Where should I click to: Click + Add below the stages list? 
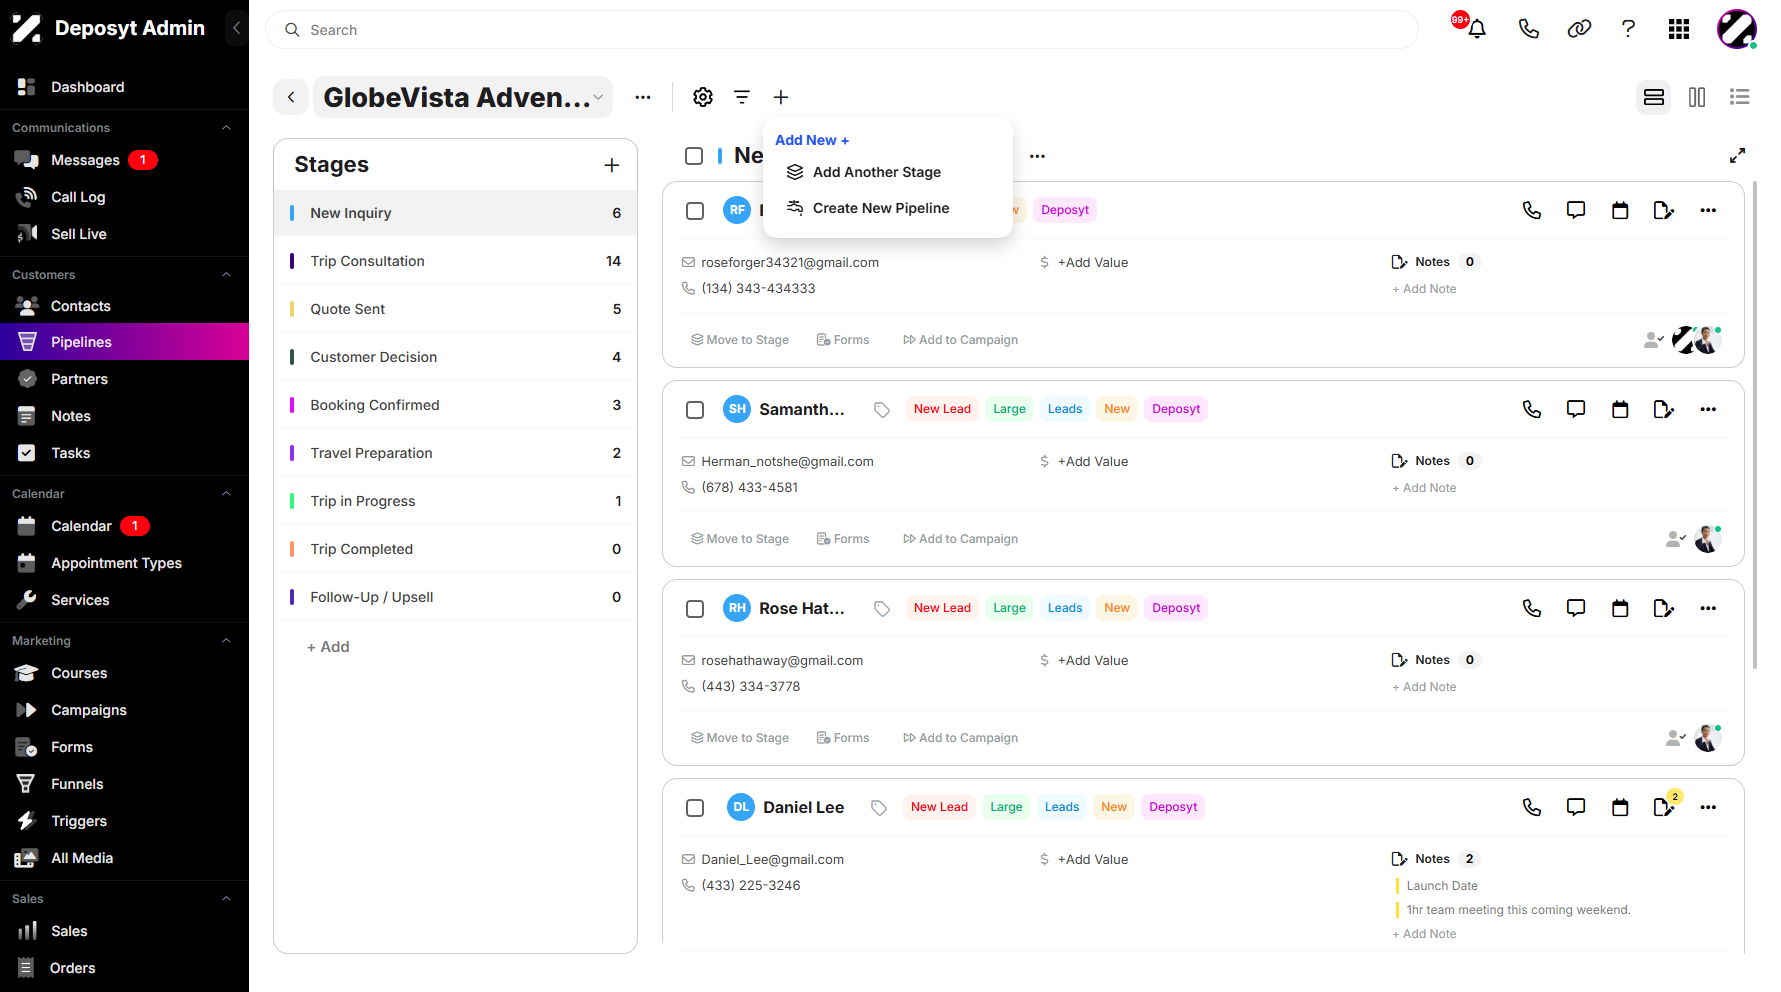pos(328,647)
